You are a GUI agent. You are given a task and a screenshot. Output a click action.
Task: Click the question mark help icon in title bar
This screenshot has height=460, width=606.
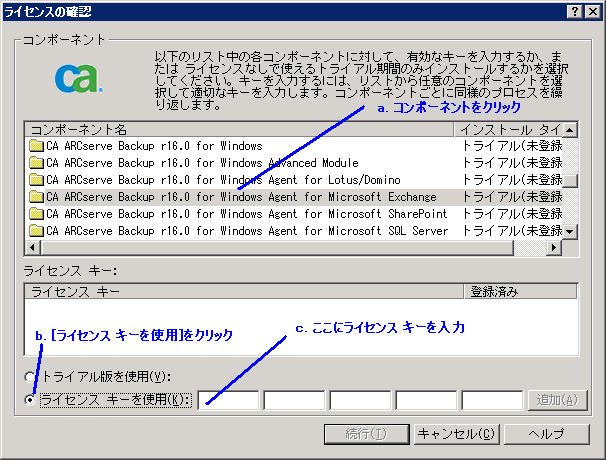coord(575,12)
